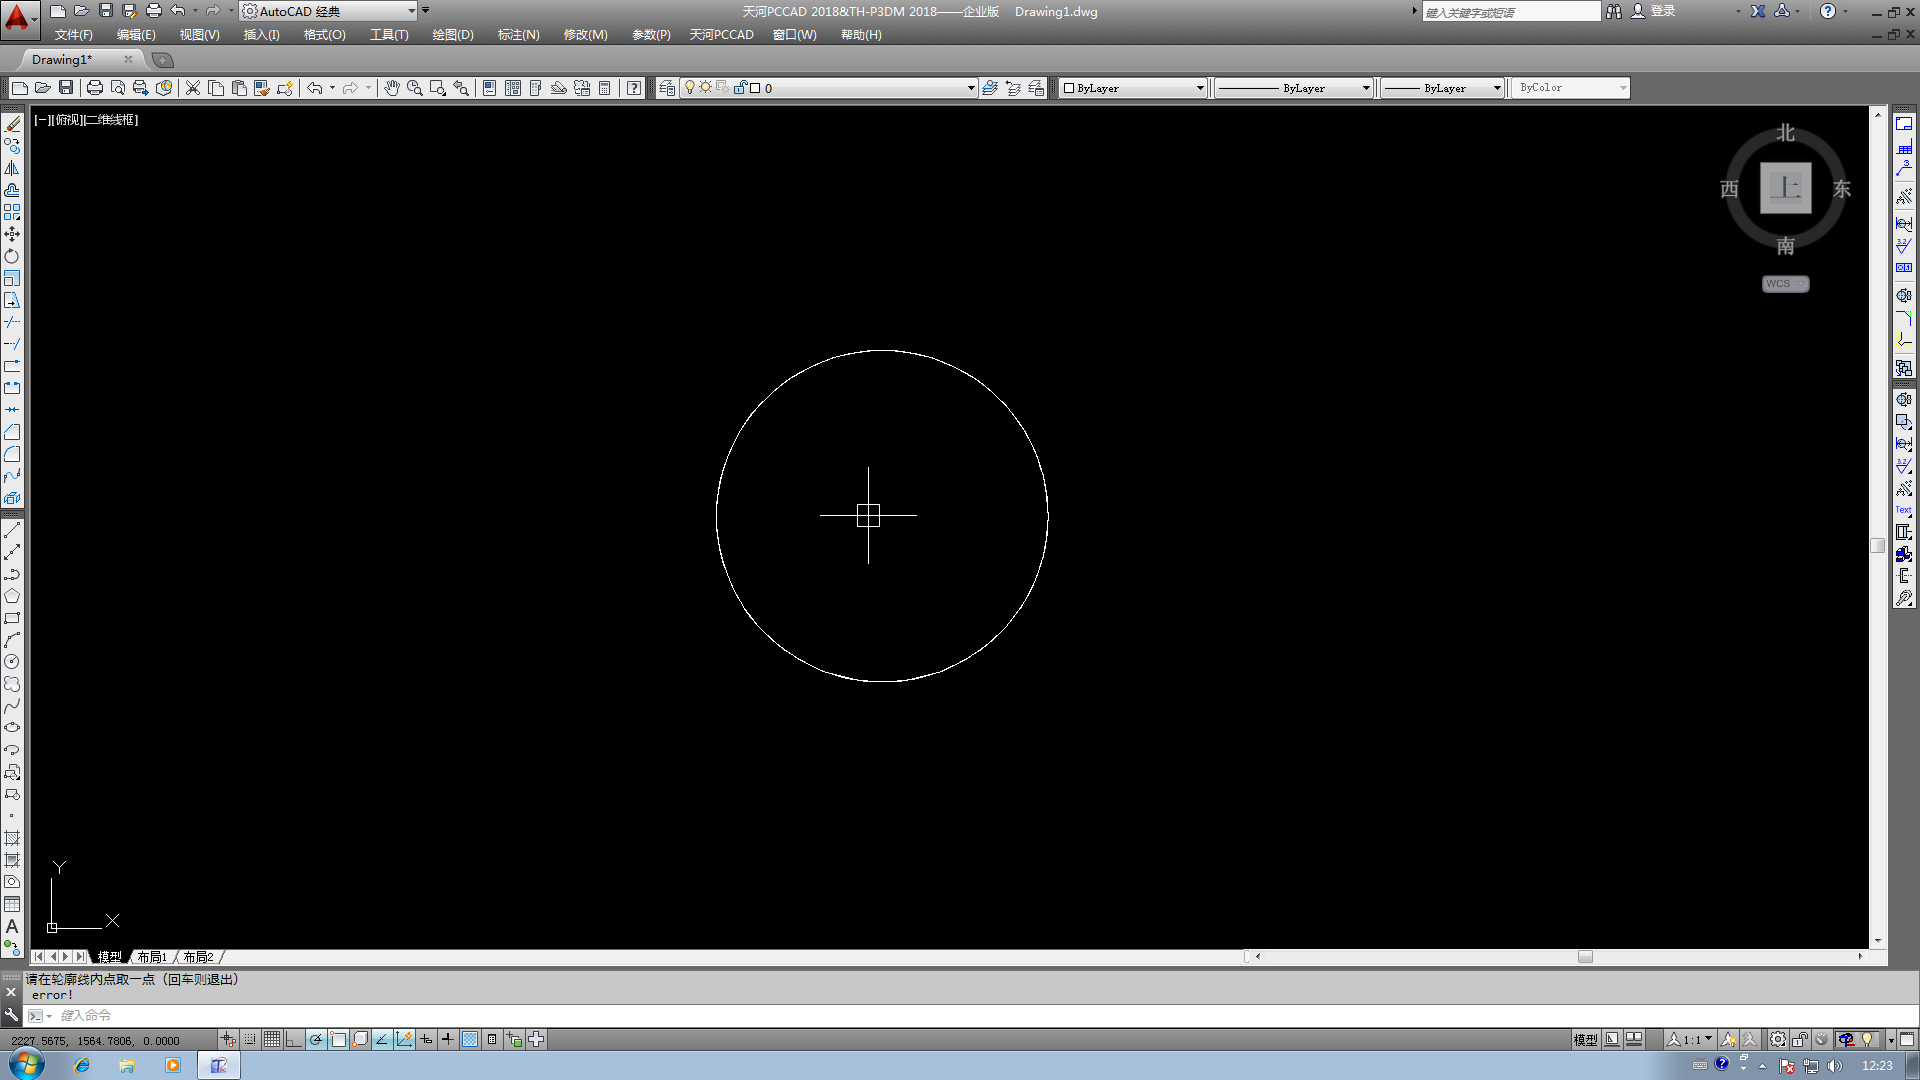This screenshot has height=1080, width=1920.
Task: Select the Rotate tool
Action: pyautogui.click(x=12, y=256)
